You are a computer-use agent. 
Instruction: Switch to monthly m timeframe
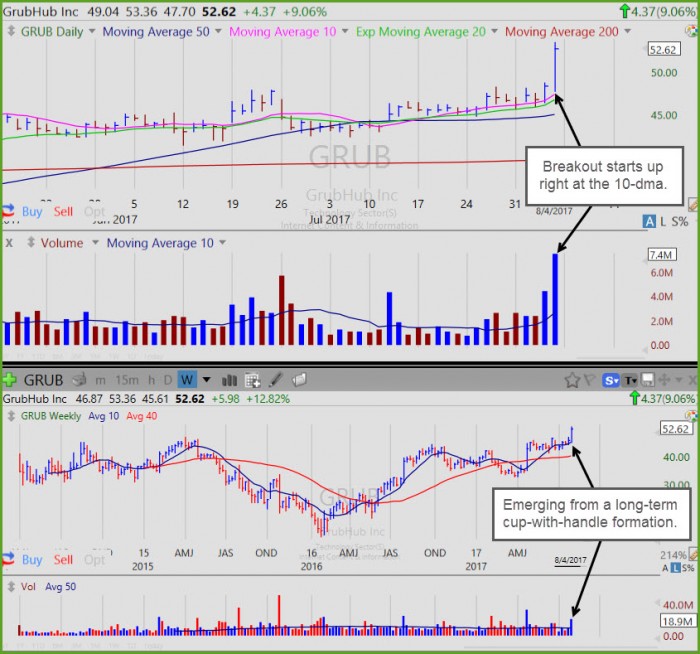[x=100, y=380]
